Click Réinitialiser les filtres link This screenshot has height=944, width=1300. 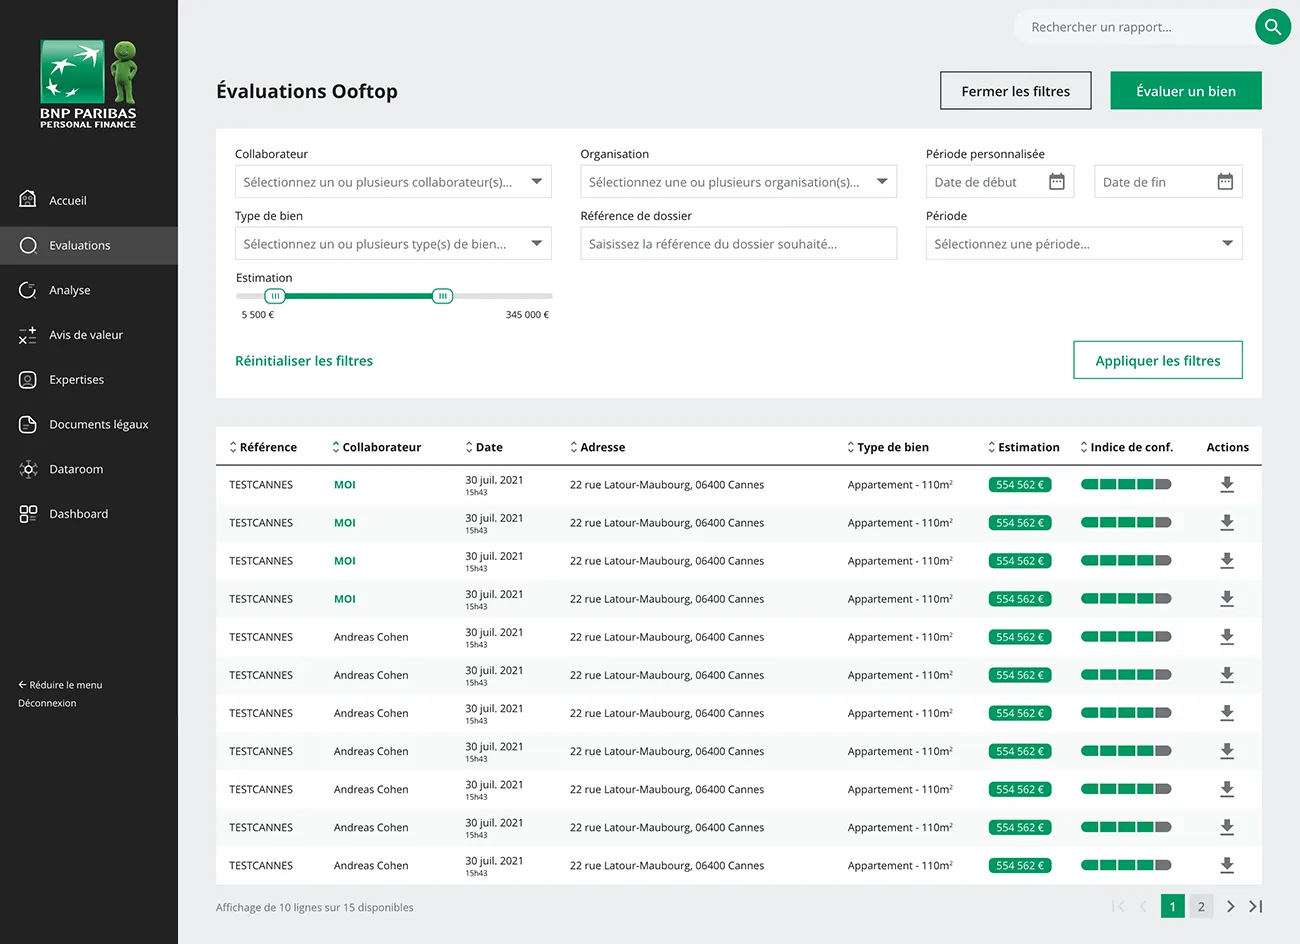tap(304, 361)
